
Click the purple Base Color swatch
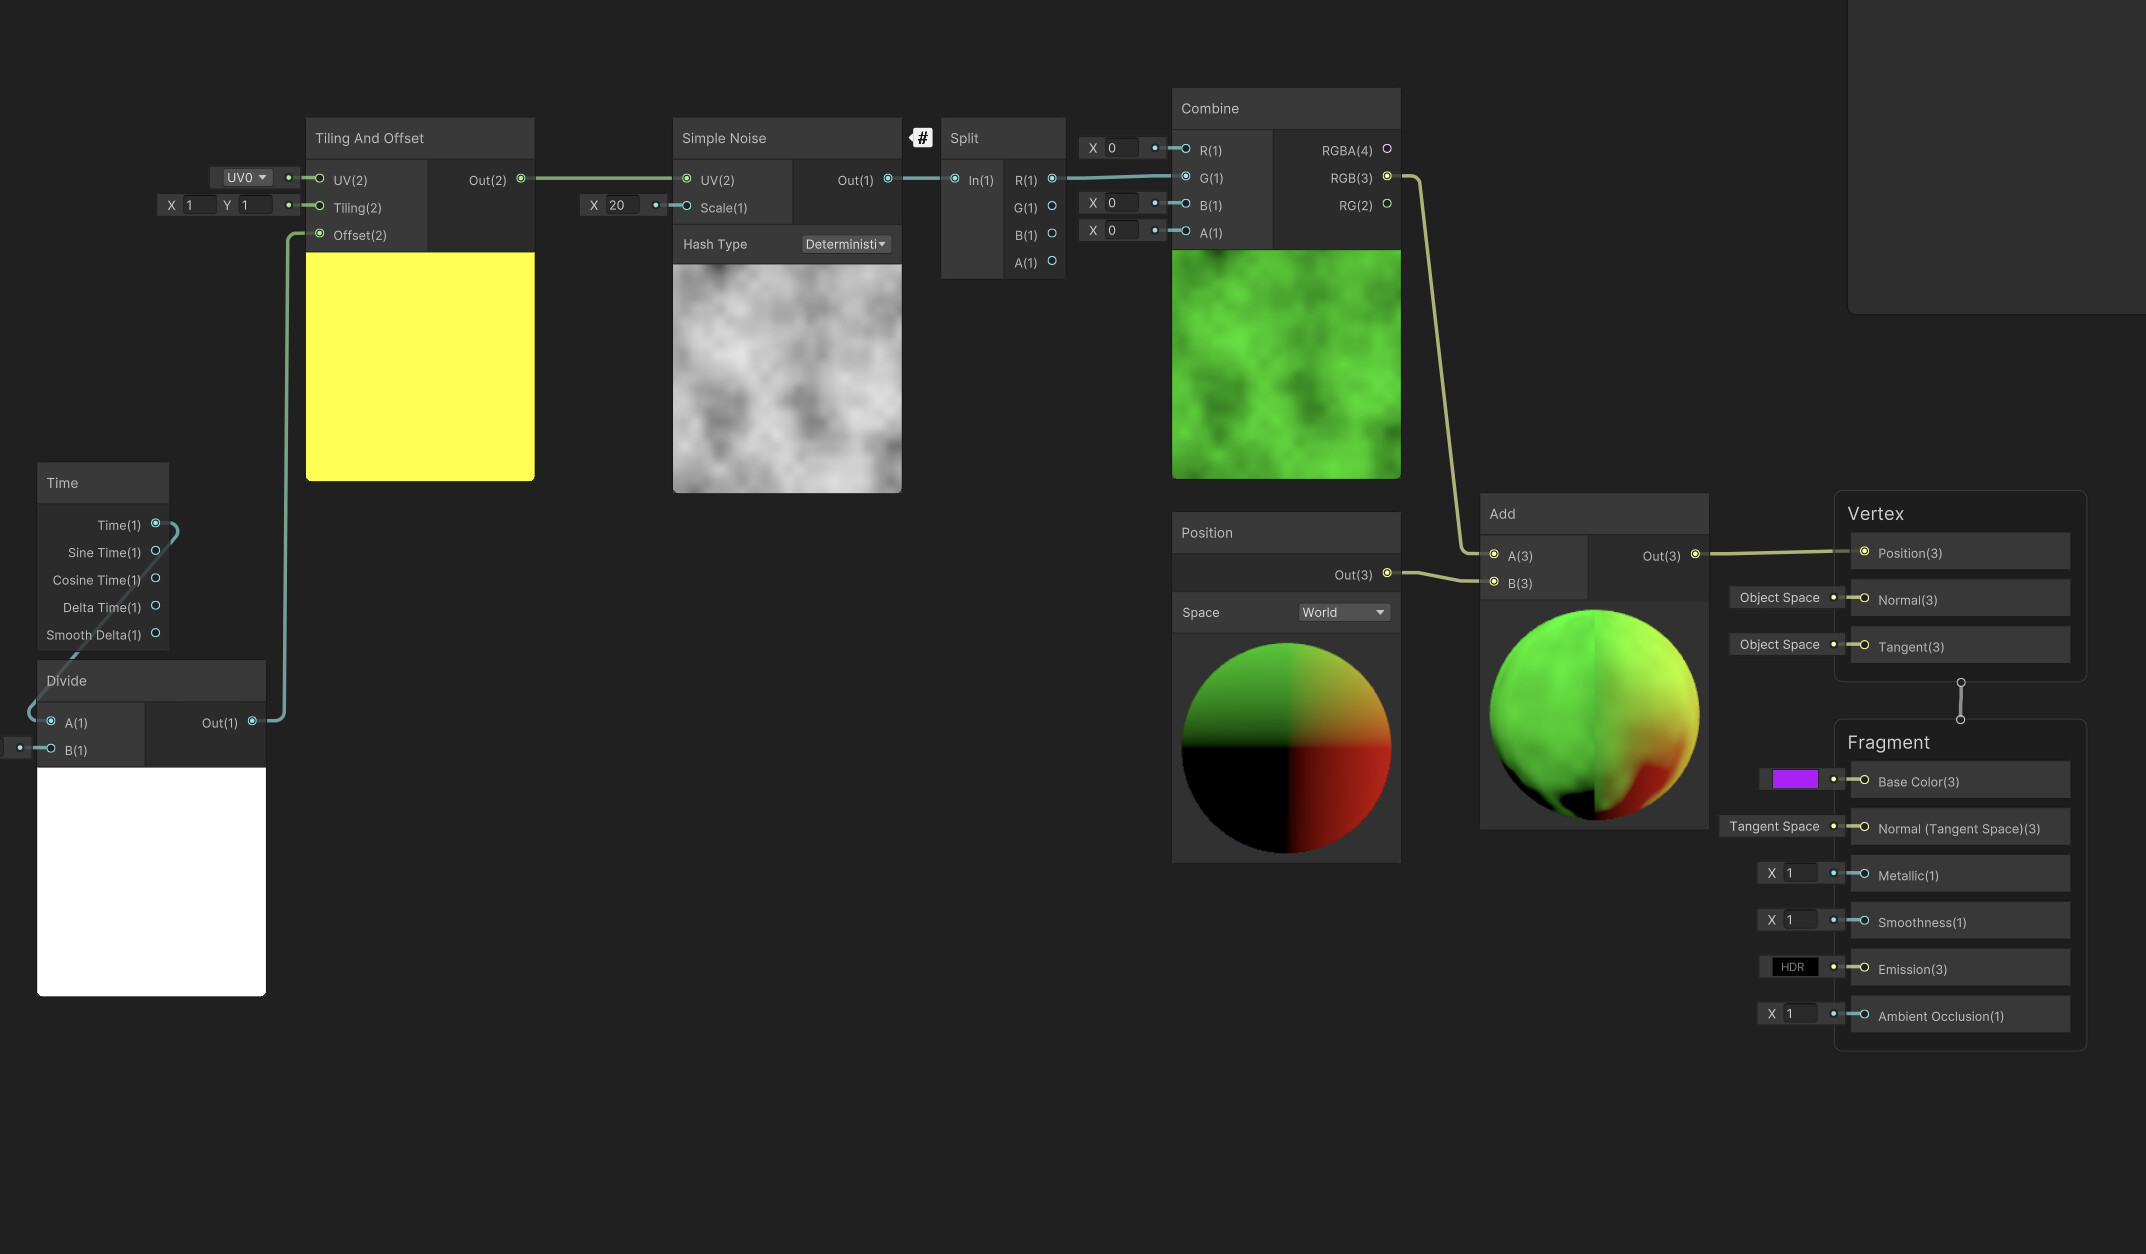tap(1795, 778)
